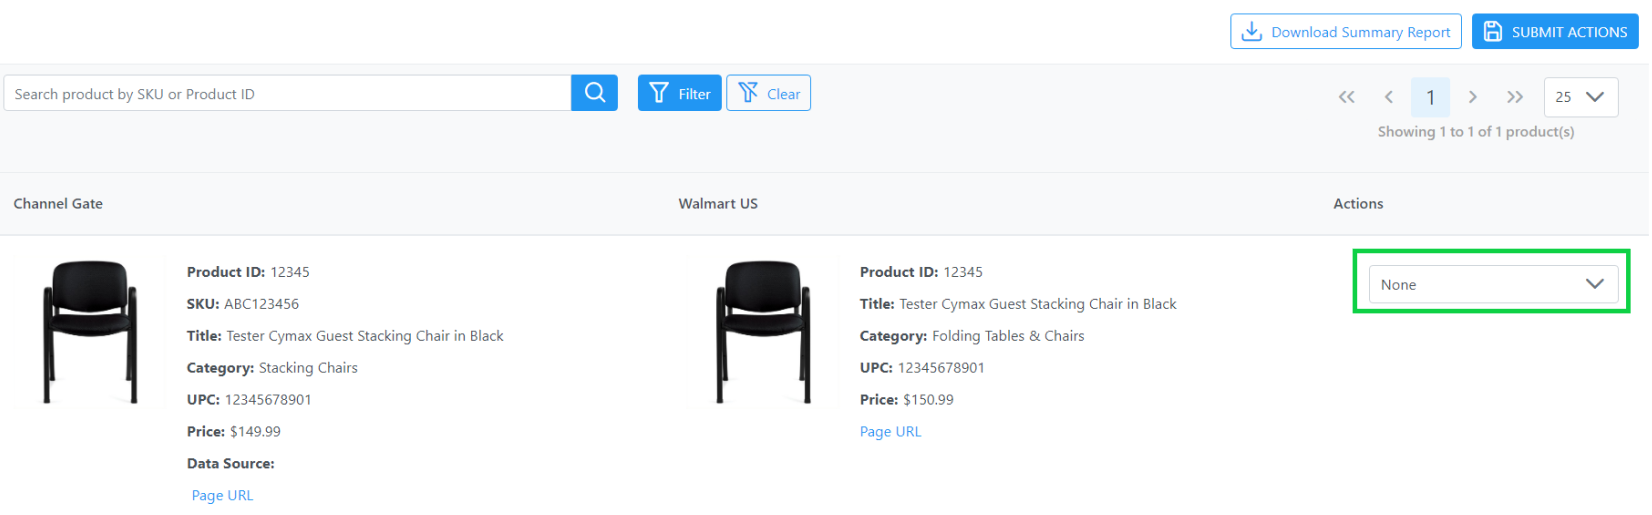Click the Filter funnel button
The height and width of the screenshot is (515, 1652).
tap(679, 93)
